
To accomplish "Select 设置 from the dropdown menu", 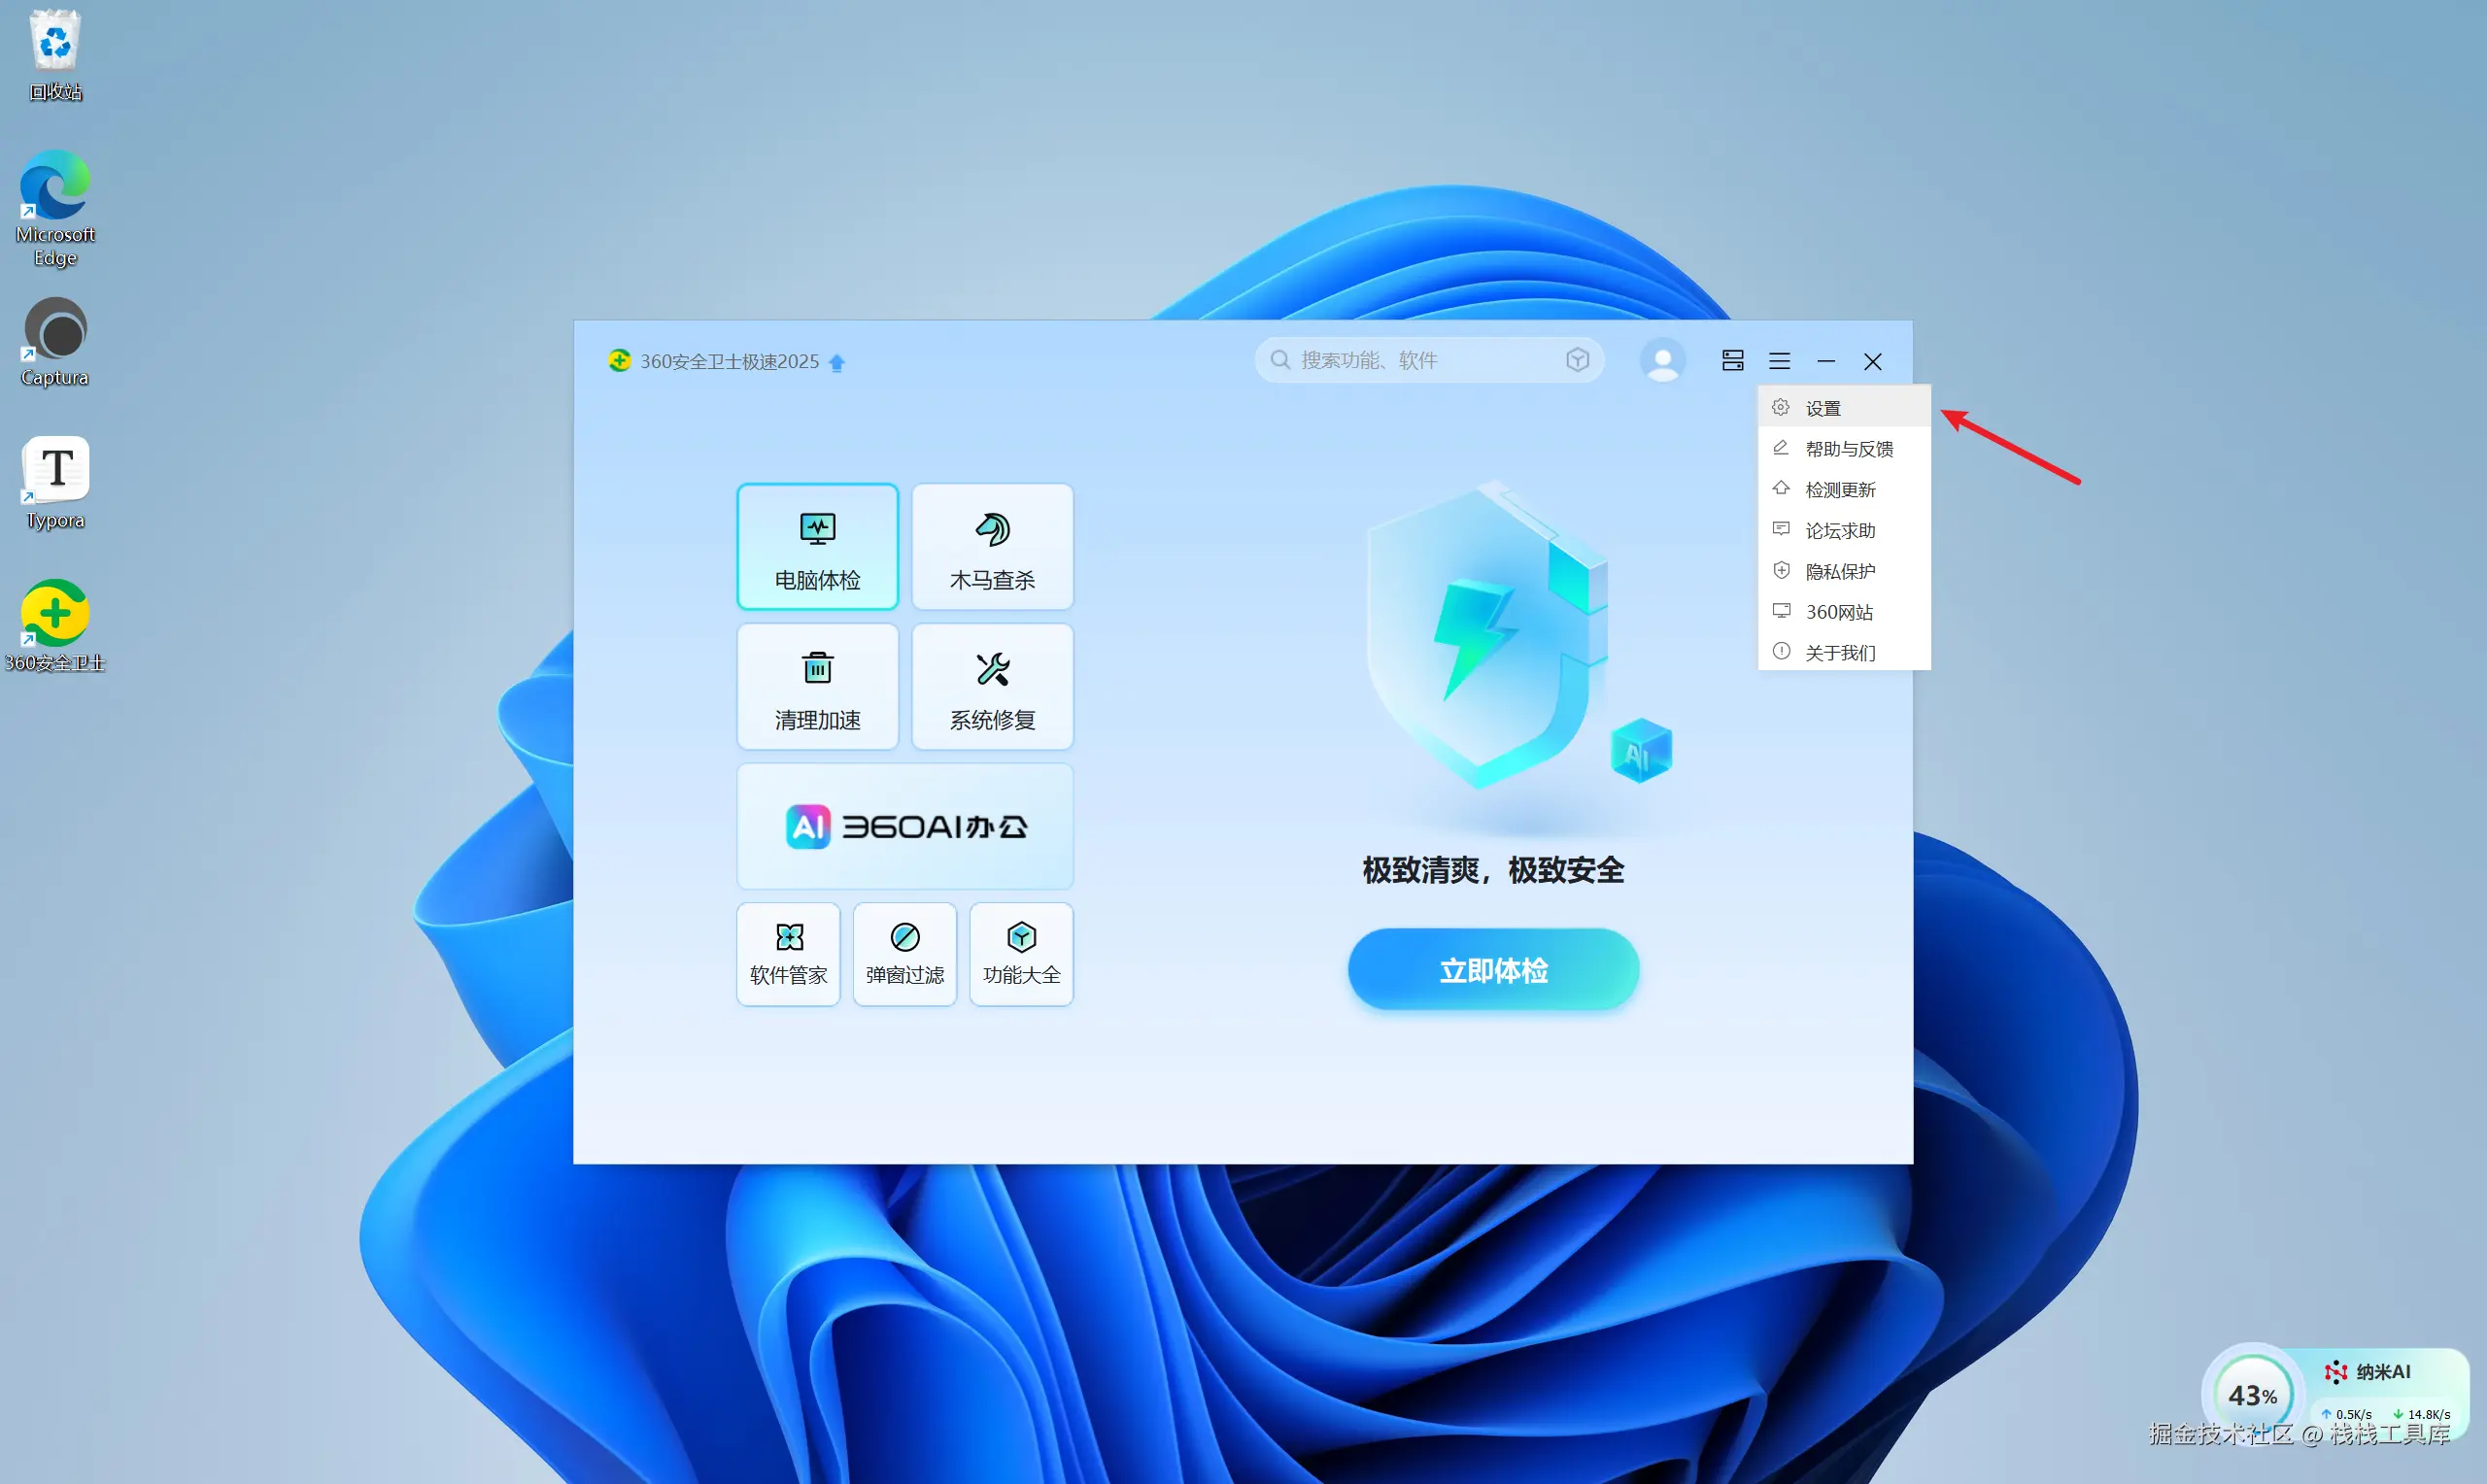I will pyautogui.click(x=1823, y=408).
